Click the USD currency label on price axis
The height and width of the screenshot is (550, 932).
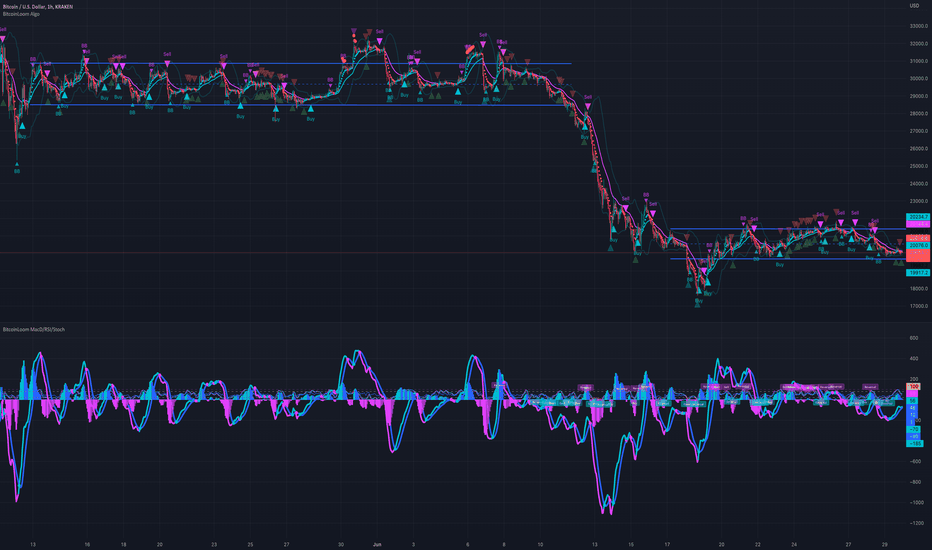pos(914,6)
